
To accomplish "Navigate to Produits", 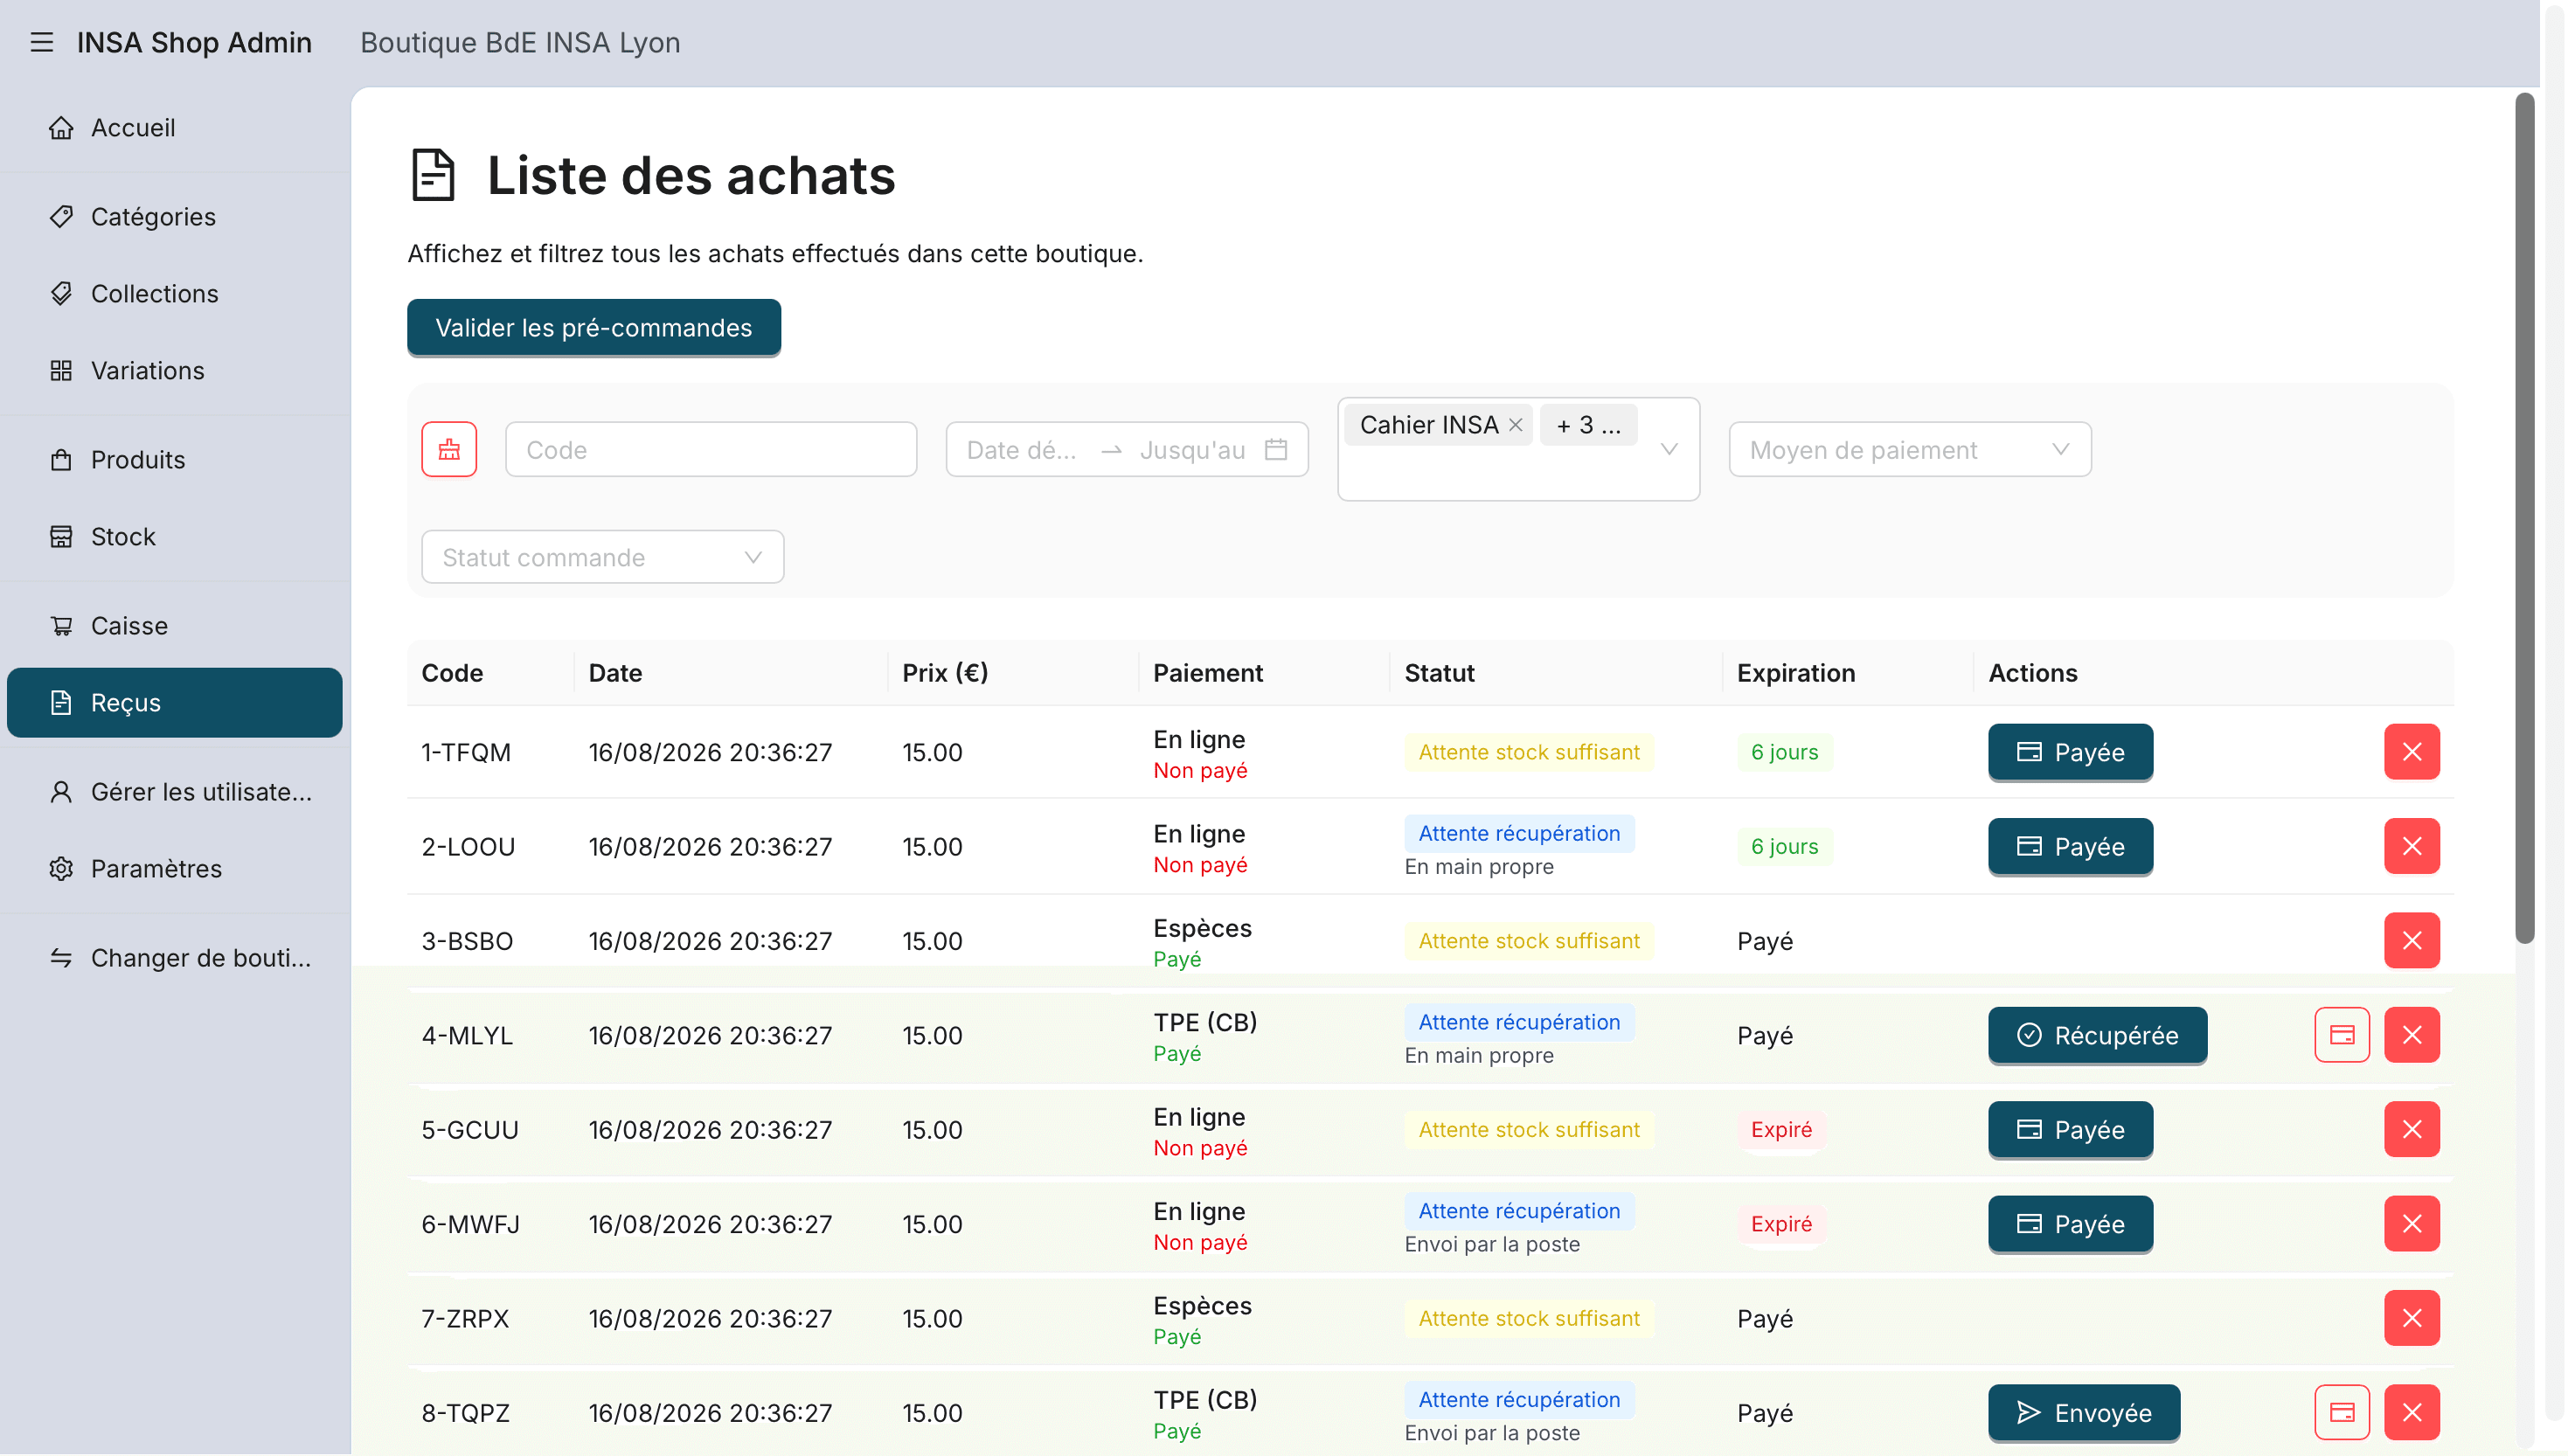I will point(175,460).
